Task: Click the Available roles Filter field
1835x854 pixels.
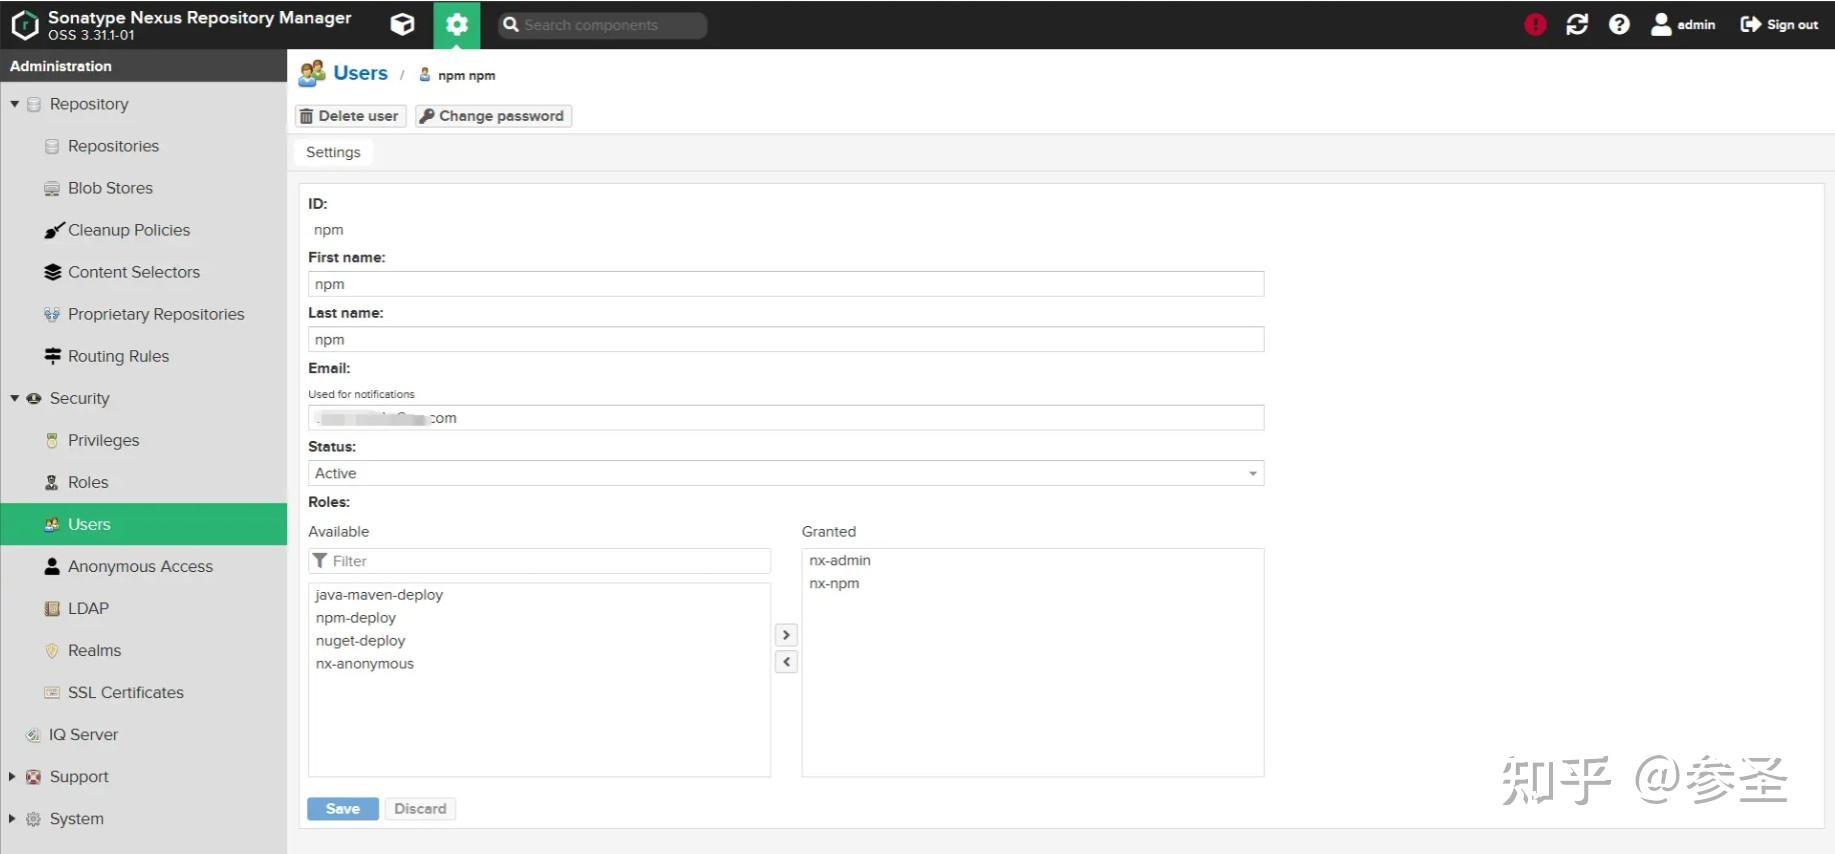Action: coord(539,561)
